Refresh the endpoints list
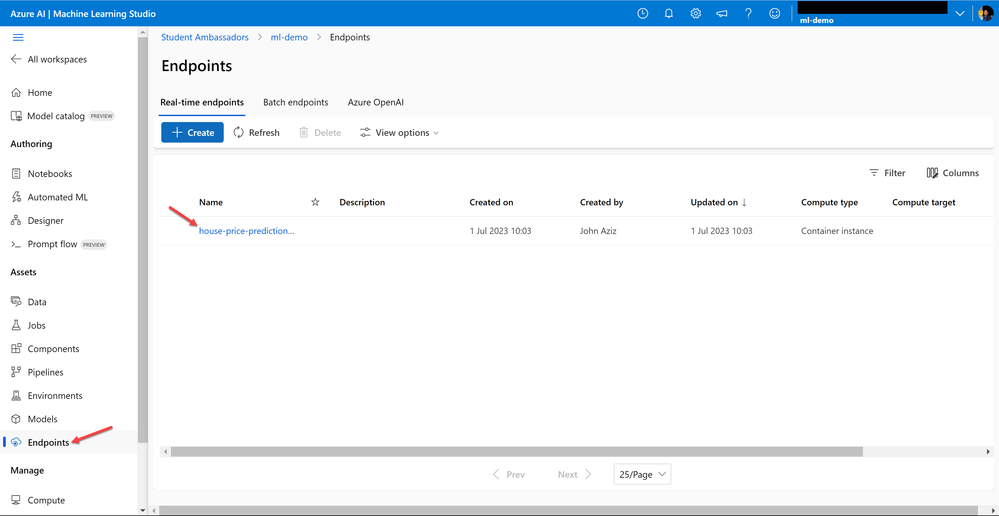999x516 pixels. 256,133
